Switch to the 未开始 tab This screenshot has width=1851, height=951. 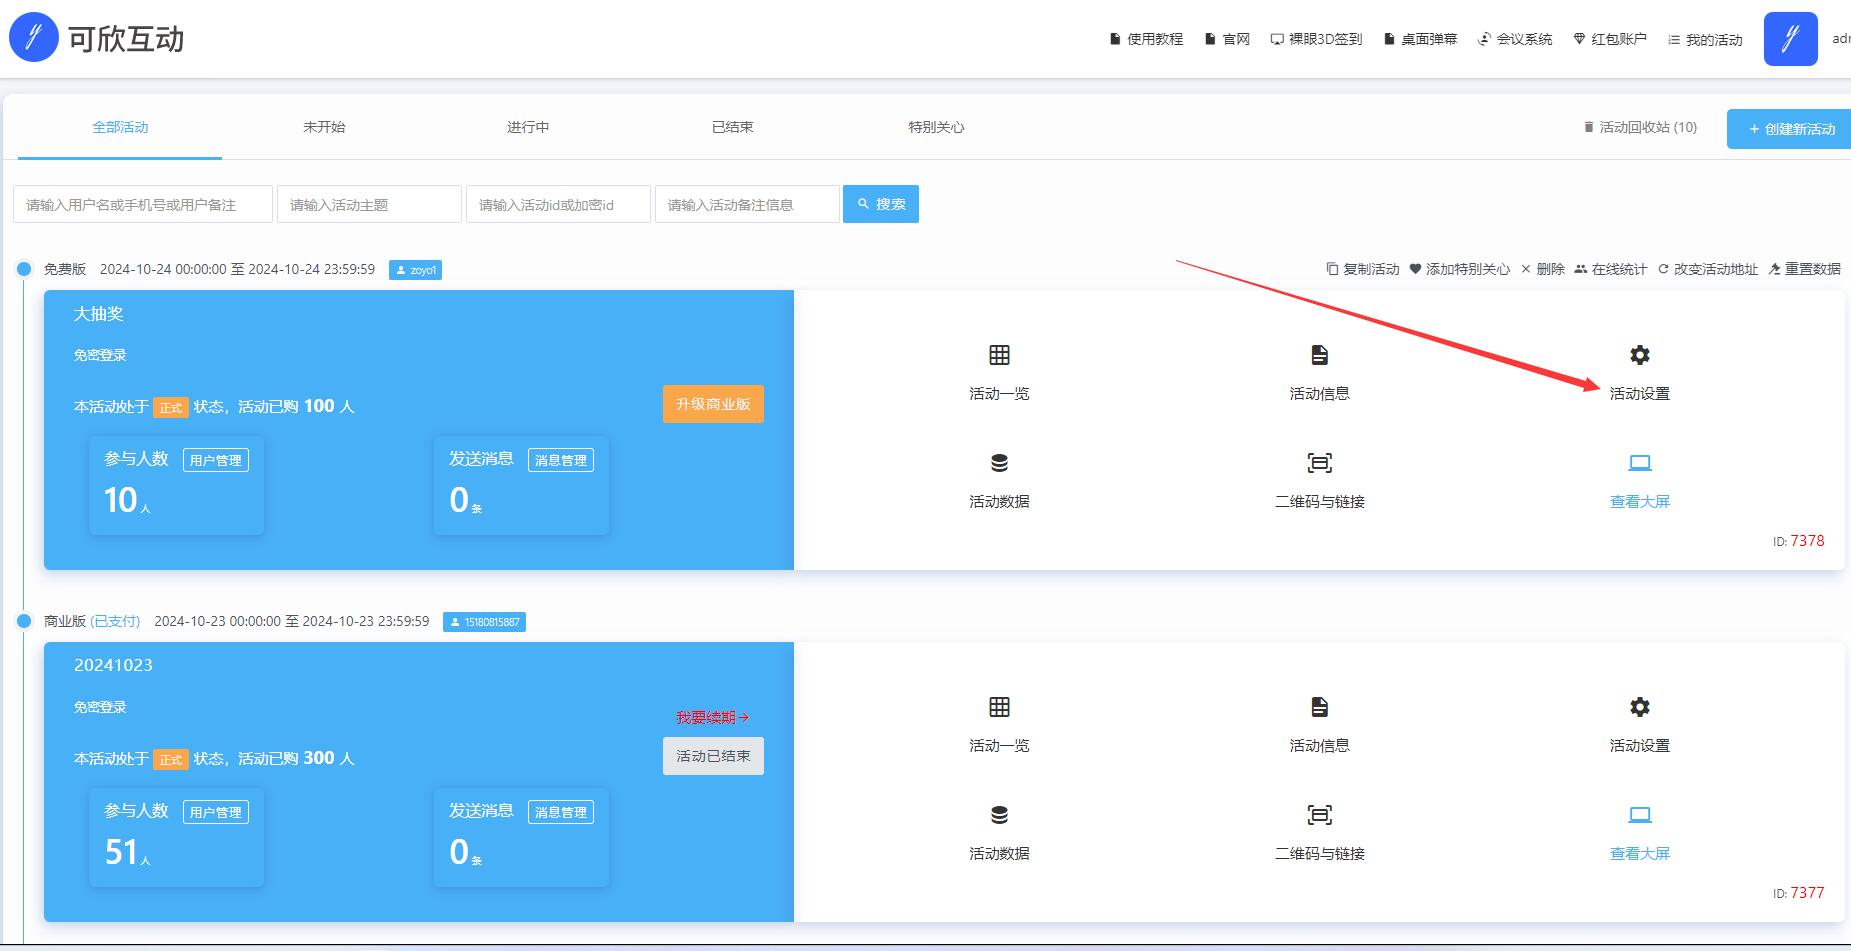click(x=324, y=127)
